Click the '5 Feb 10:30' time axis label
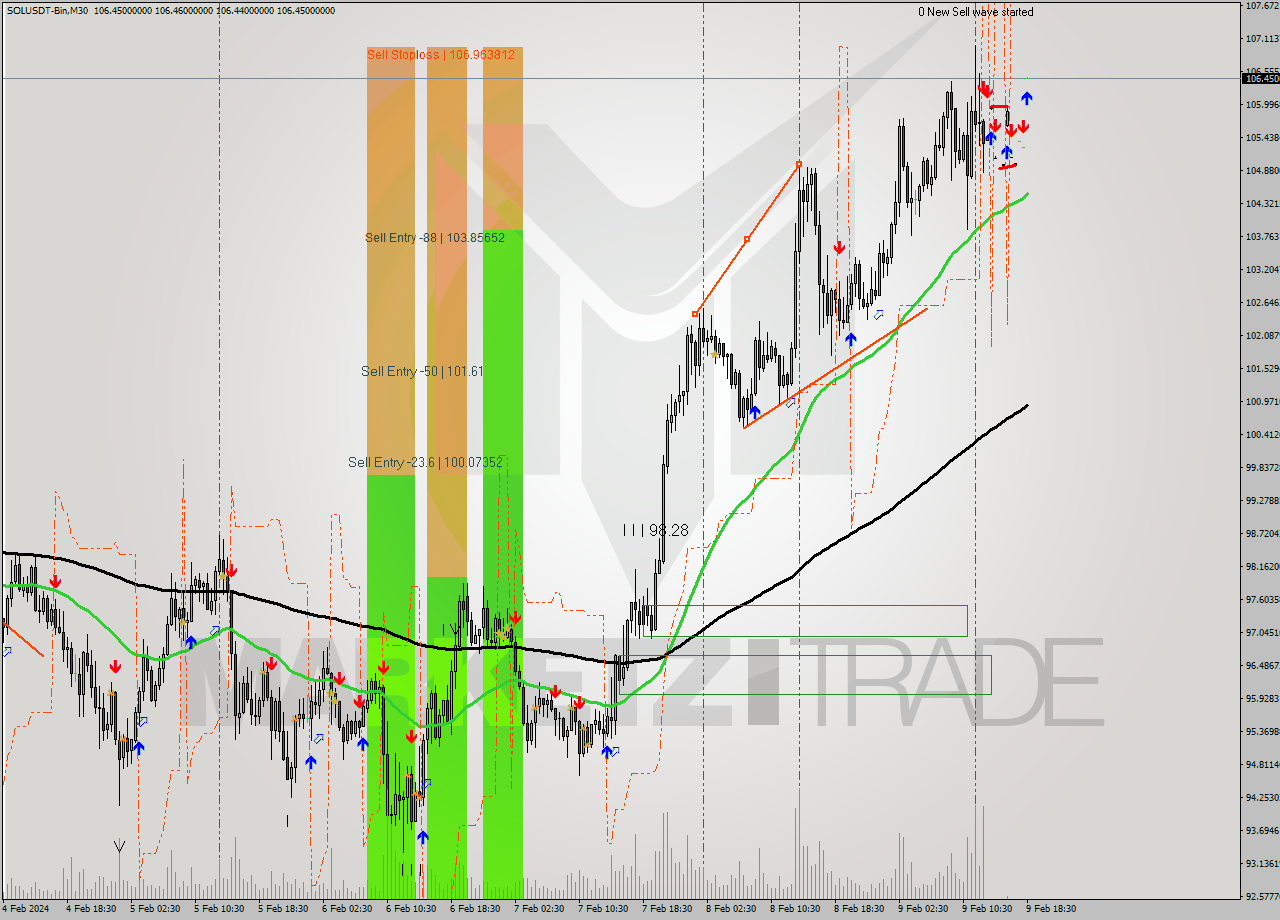Screen dimensions: 1280x920 point(219,909)
